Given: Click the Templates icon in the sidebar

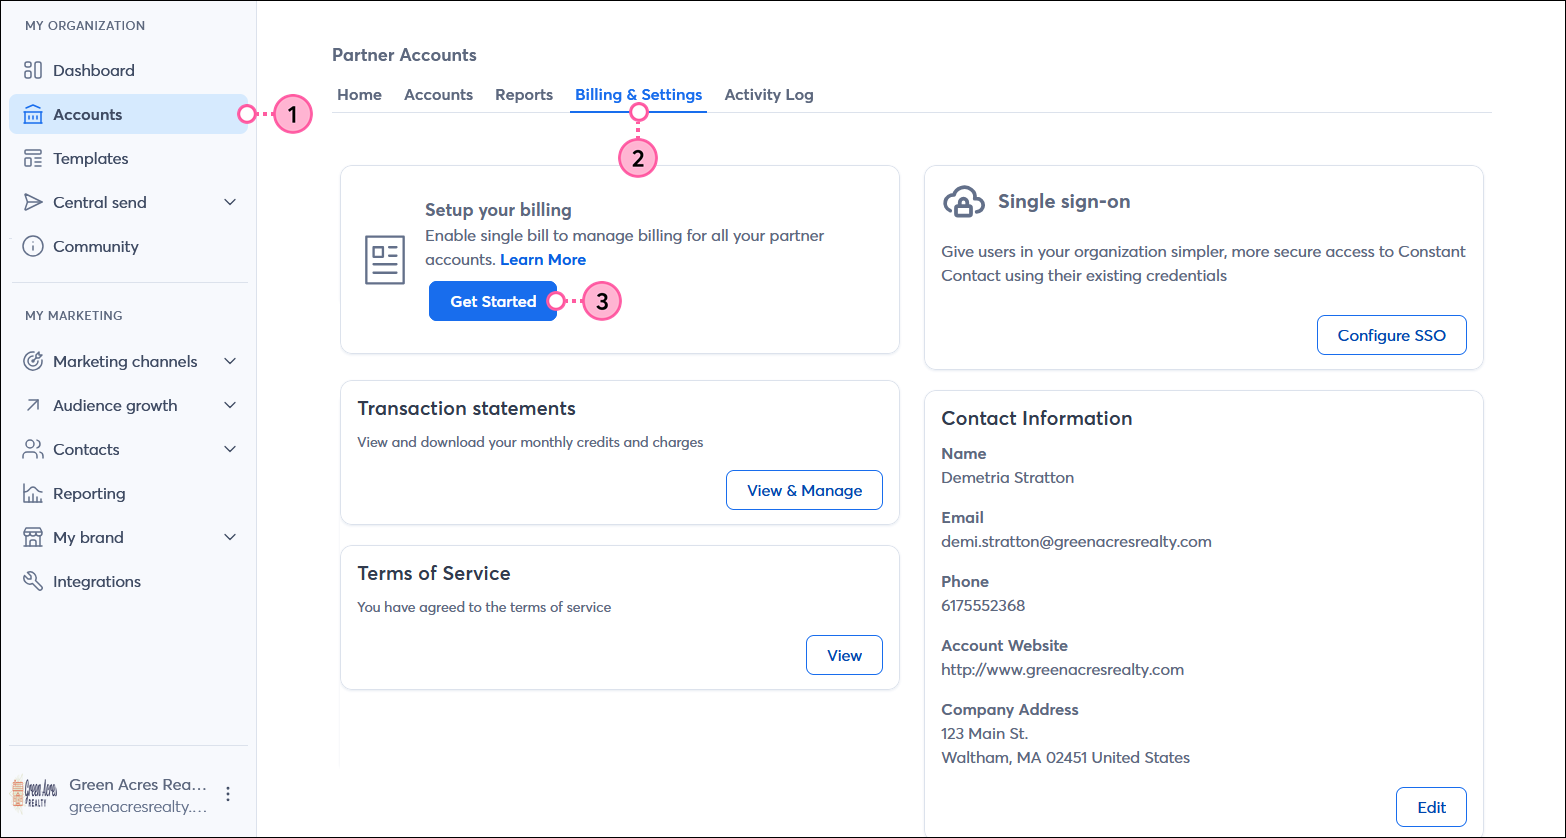Looking at the screenshot, I should point(33,158).
